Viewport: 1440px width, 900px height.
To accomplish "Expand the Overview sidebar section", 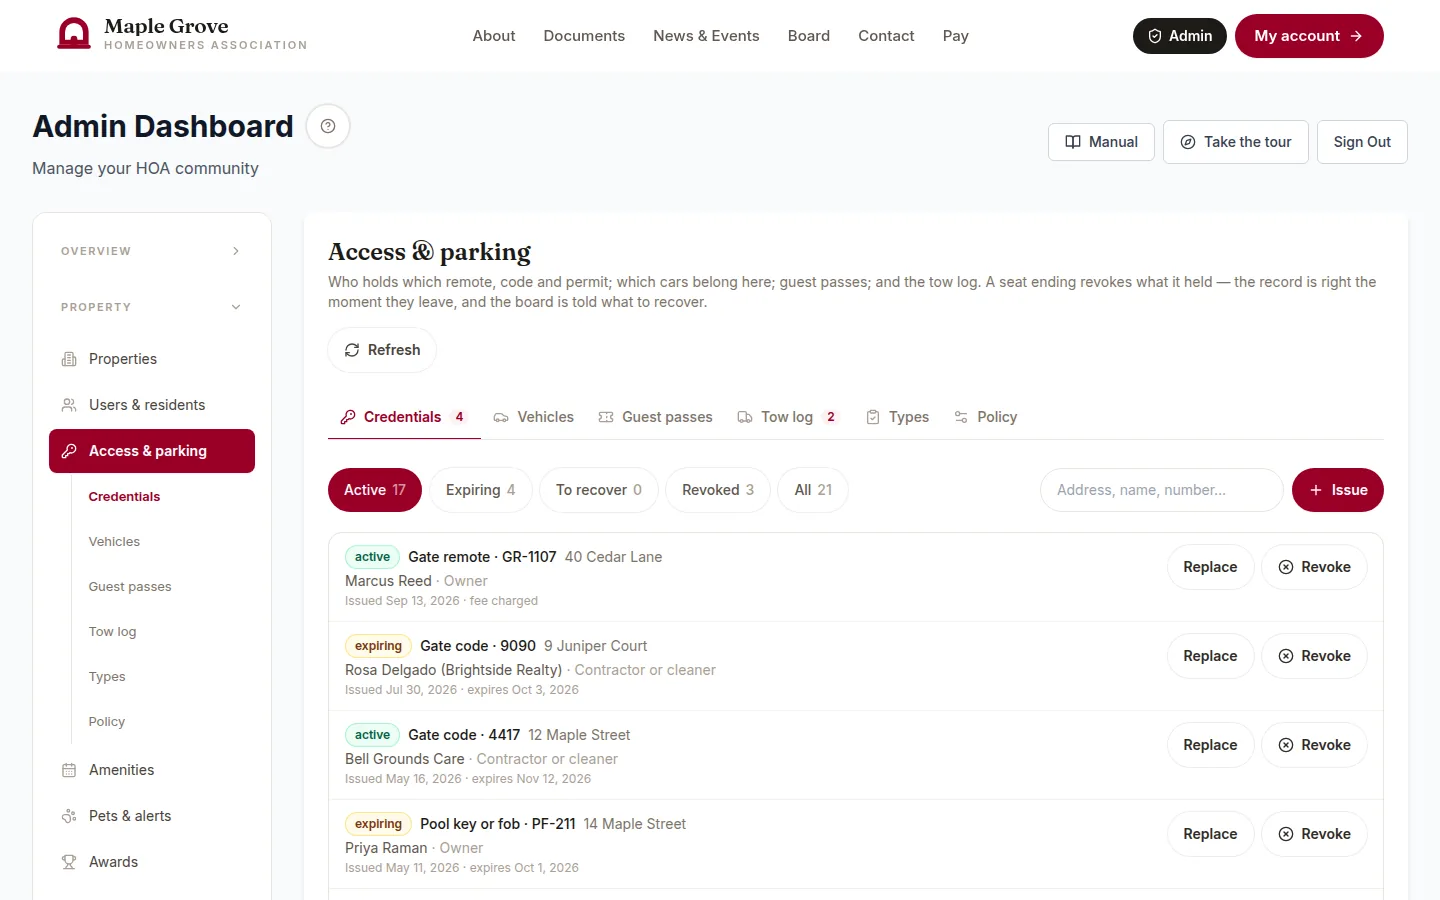I will (152, 251).
